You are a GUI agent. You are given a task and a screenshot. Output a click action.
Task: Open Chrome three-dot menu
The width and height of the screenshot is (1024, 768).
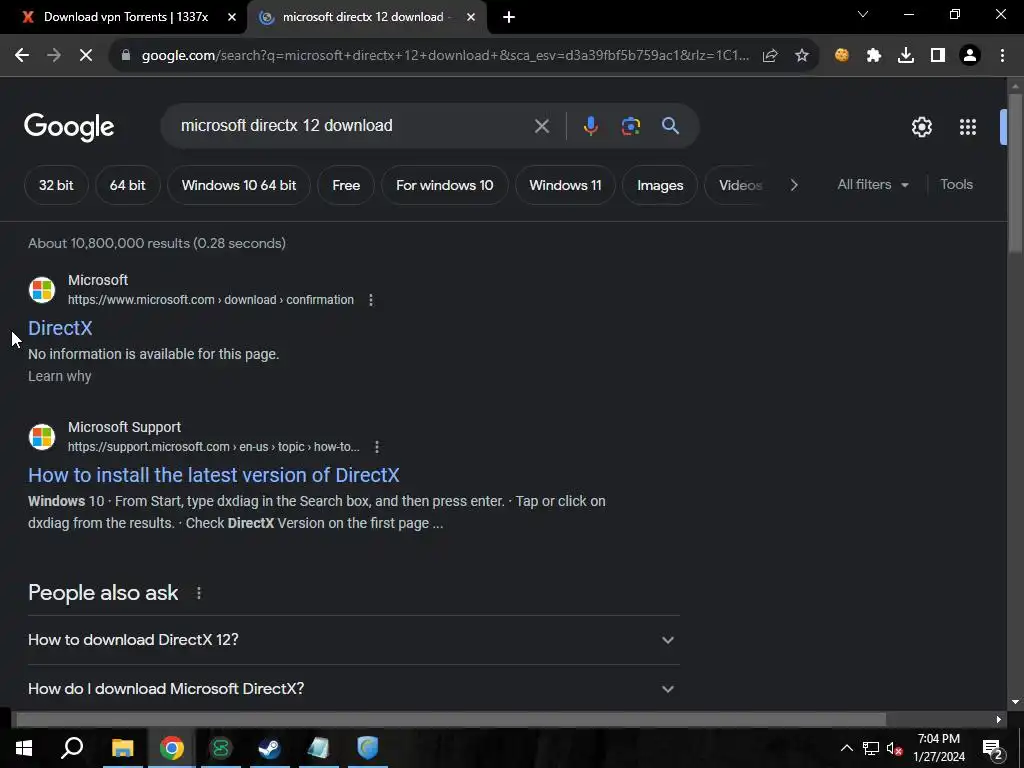pos(1002,56)
